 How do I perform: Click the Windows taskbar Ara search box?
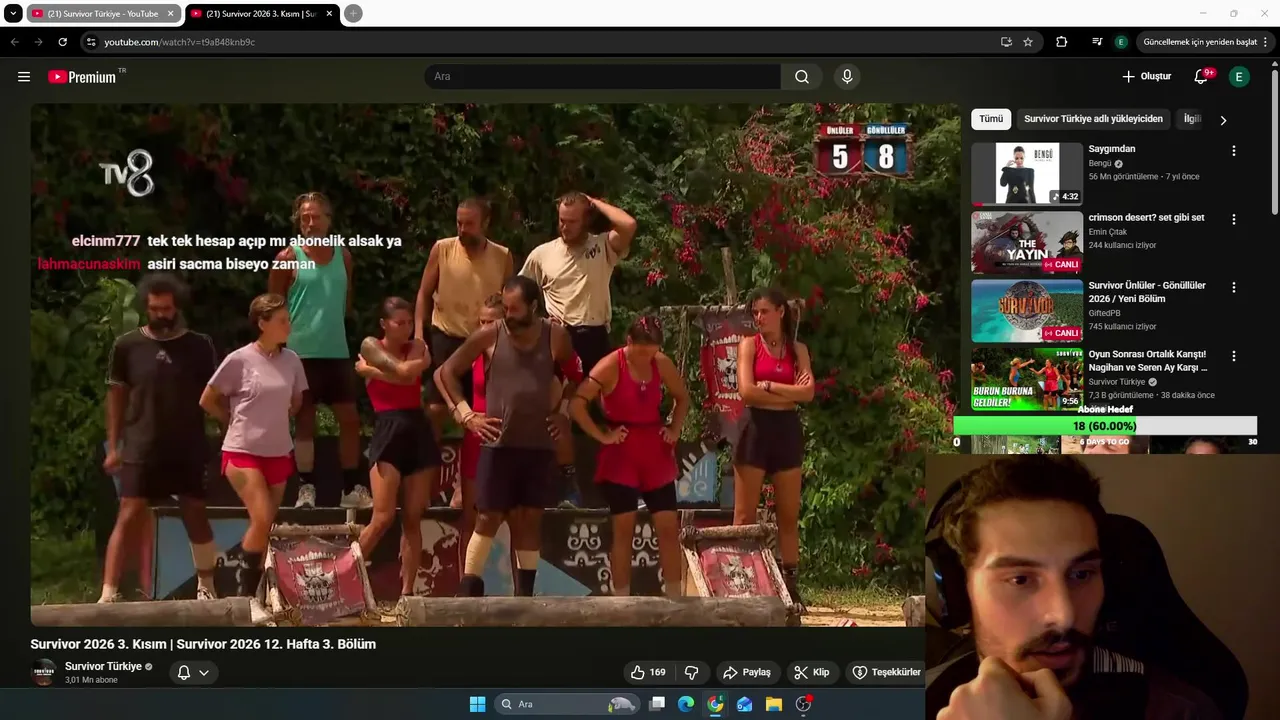coord(568,704)
